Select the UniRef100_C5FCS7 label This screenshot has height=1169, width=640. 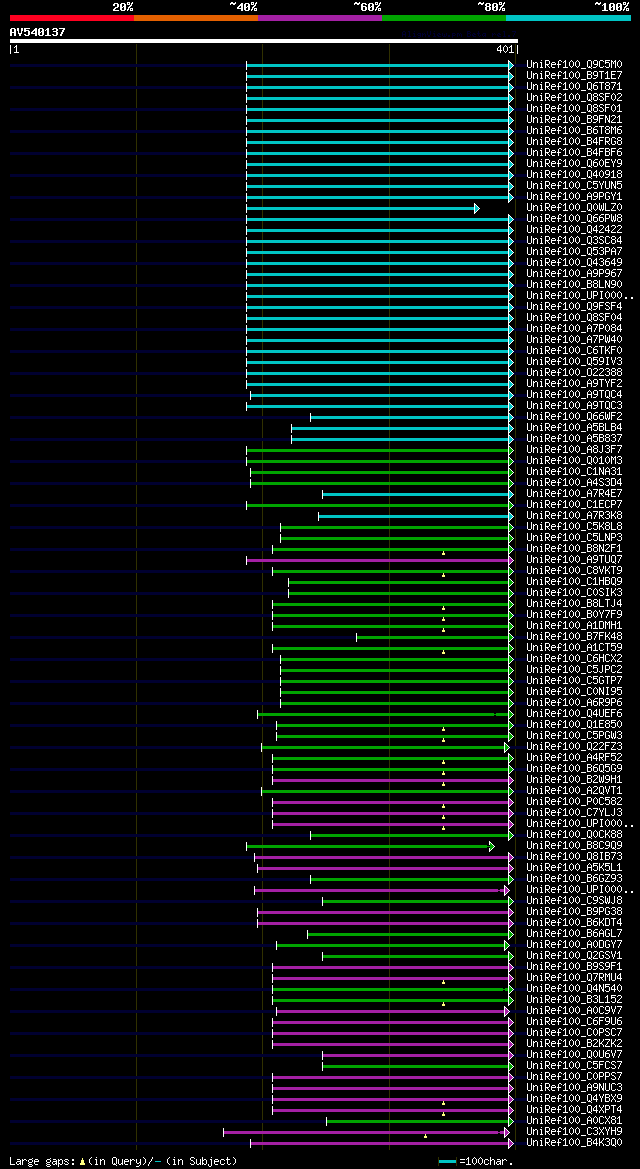574,1066
